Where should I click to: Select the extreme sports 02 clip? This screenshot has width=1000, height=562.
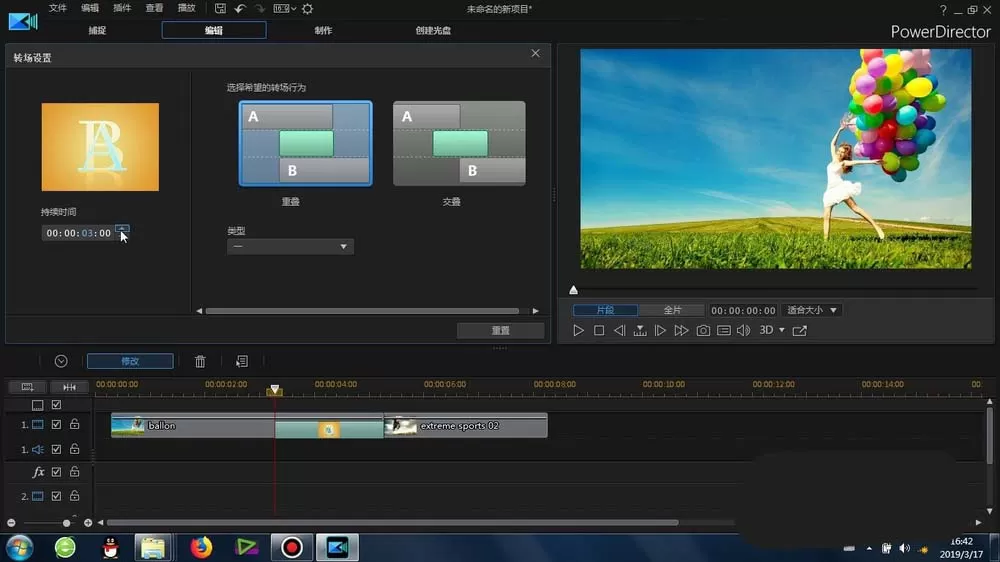pos(466,425)
